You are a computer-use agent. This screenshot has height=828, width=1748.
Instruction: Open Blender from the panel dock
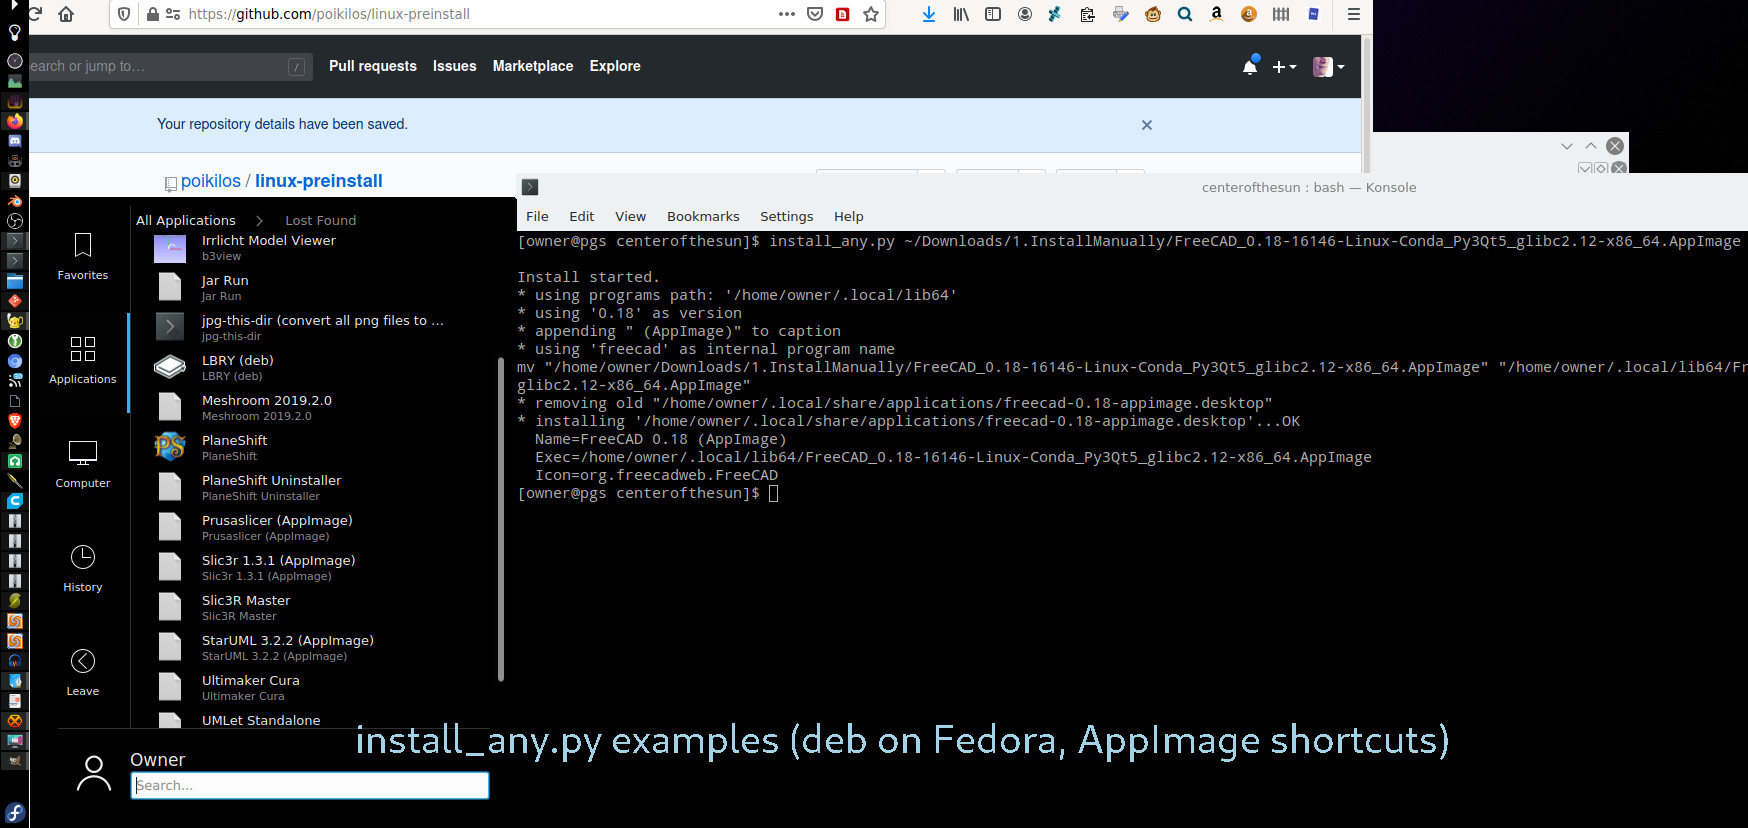(15, 201)
